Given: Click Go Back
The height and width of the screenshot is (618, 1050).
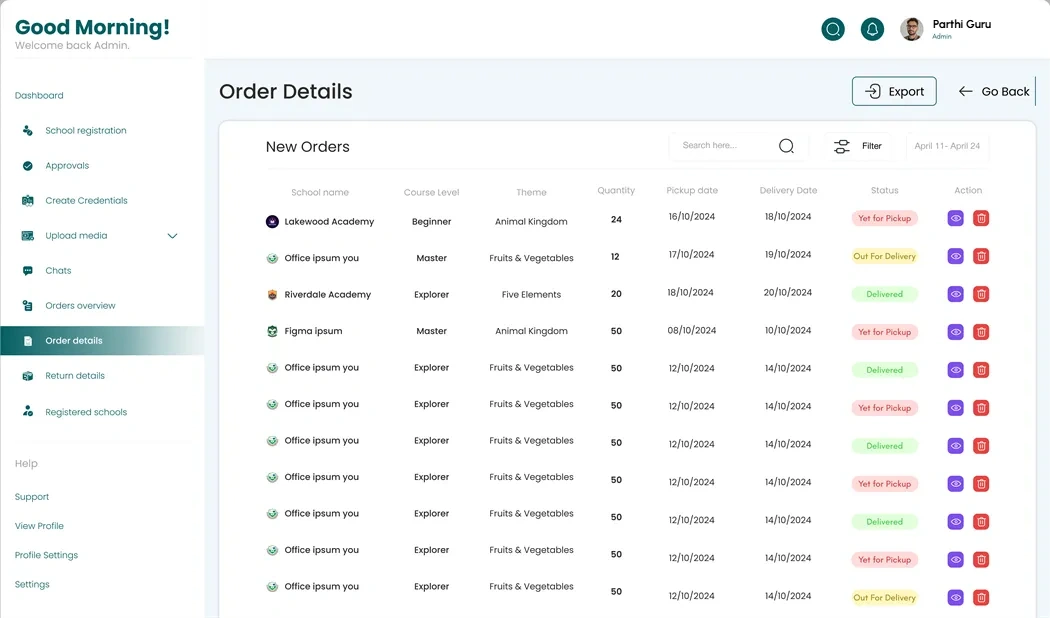Looking at the screenshot, I should click(x=994, y=91).
